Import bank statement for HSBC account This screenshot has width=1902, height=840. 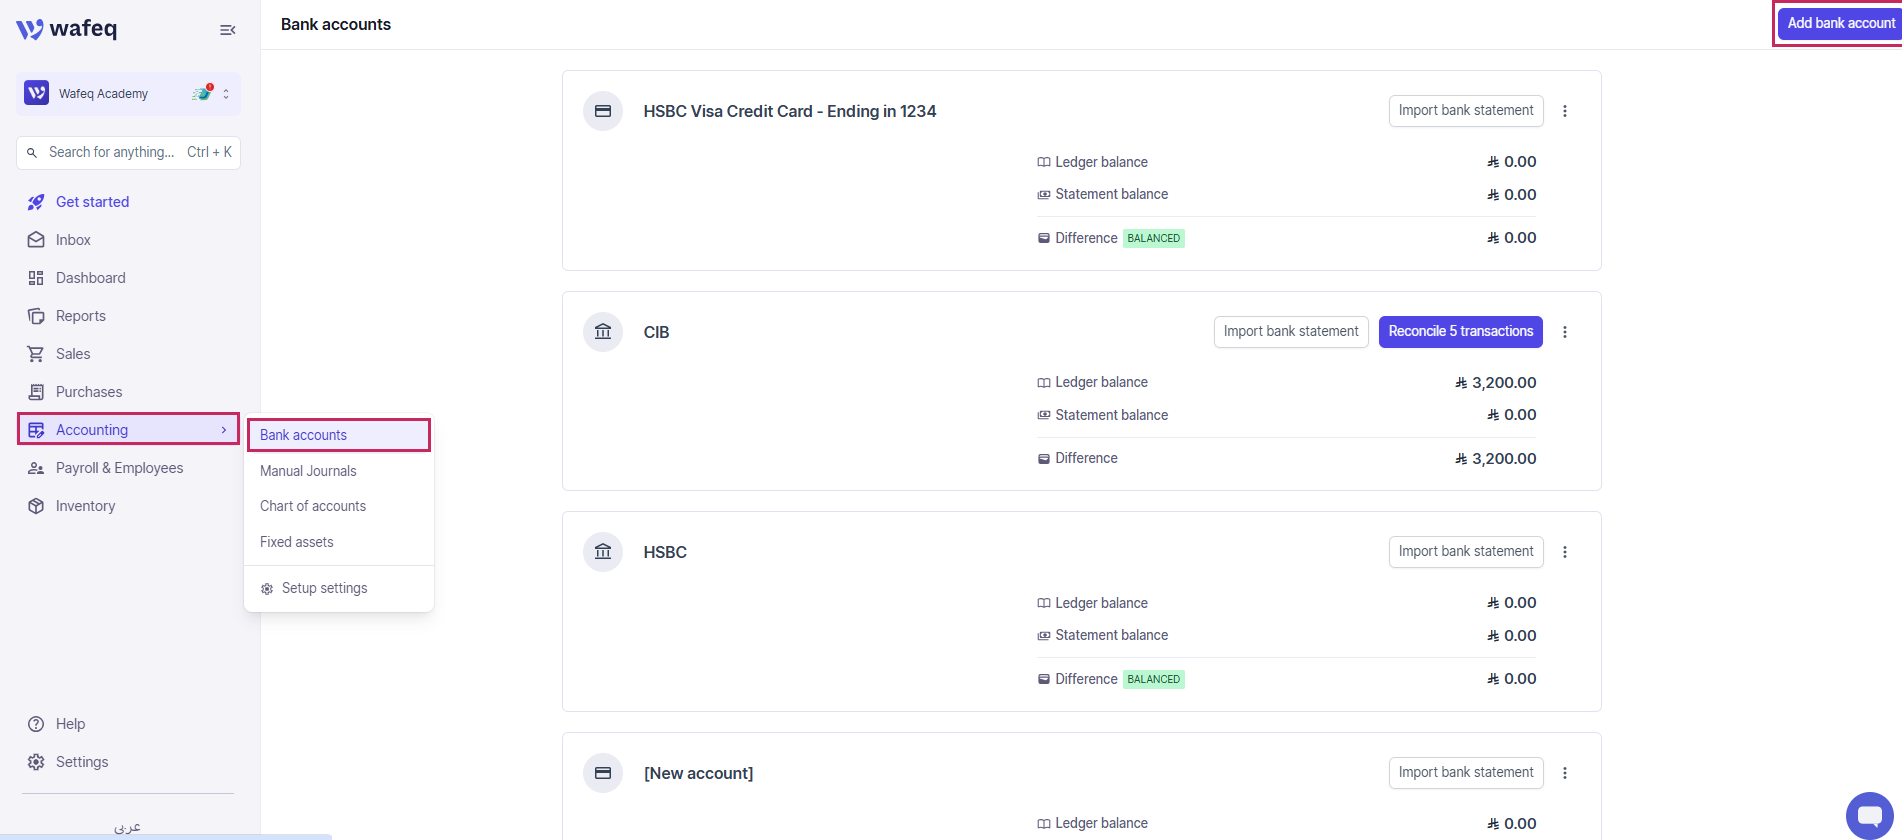point(1466,552)
